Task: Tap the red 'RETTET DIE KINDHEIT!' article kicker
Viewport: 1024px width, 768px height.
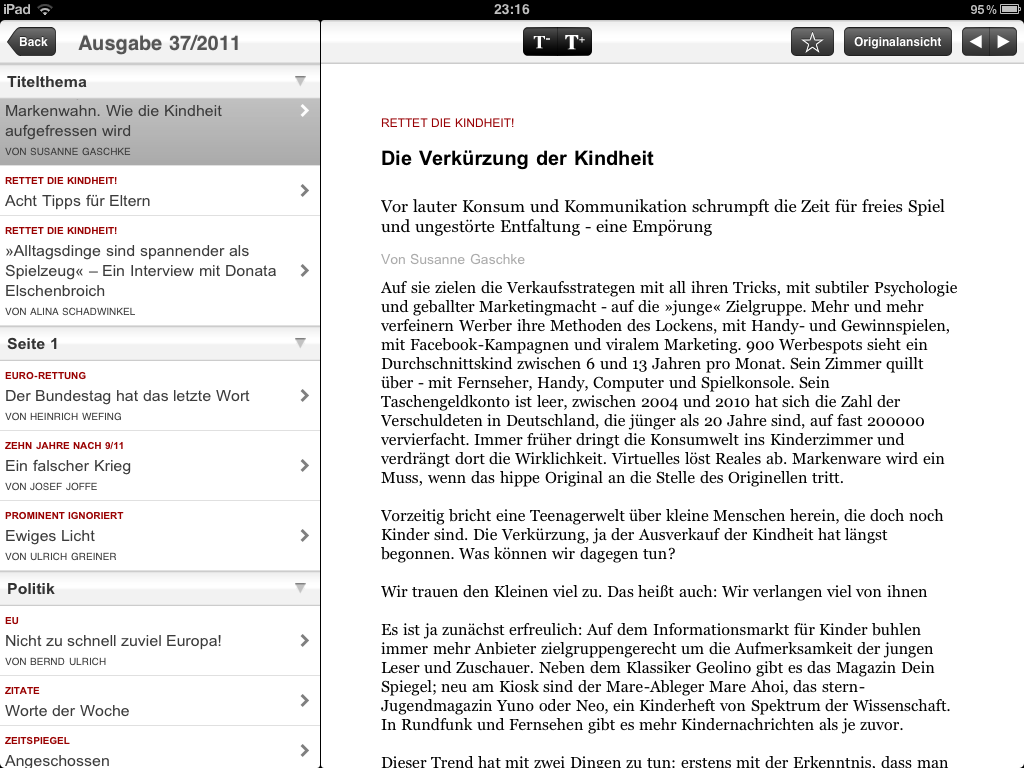Action: click(447, 123)
